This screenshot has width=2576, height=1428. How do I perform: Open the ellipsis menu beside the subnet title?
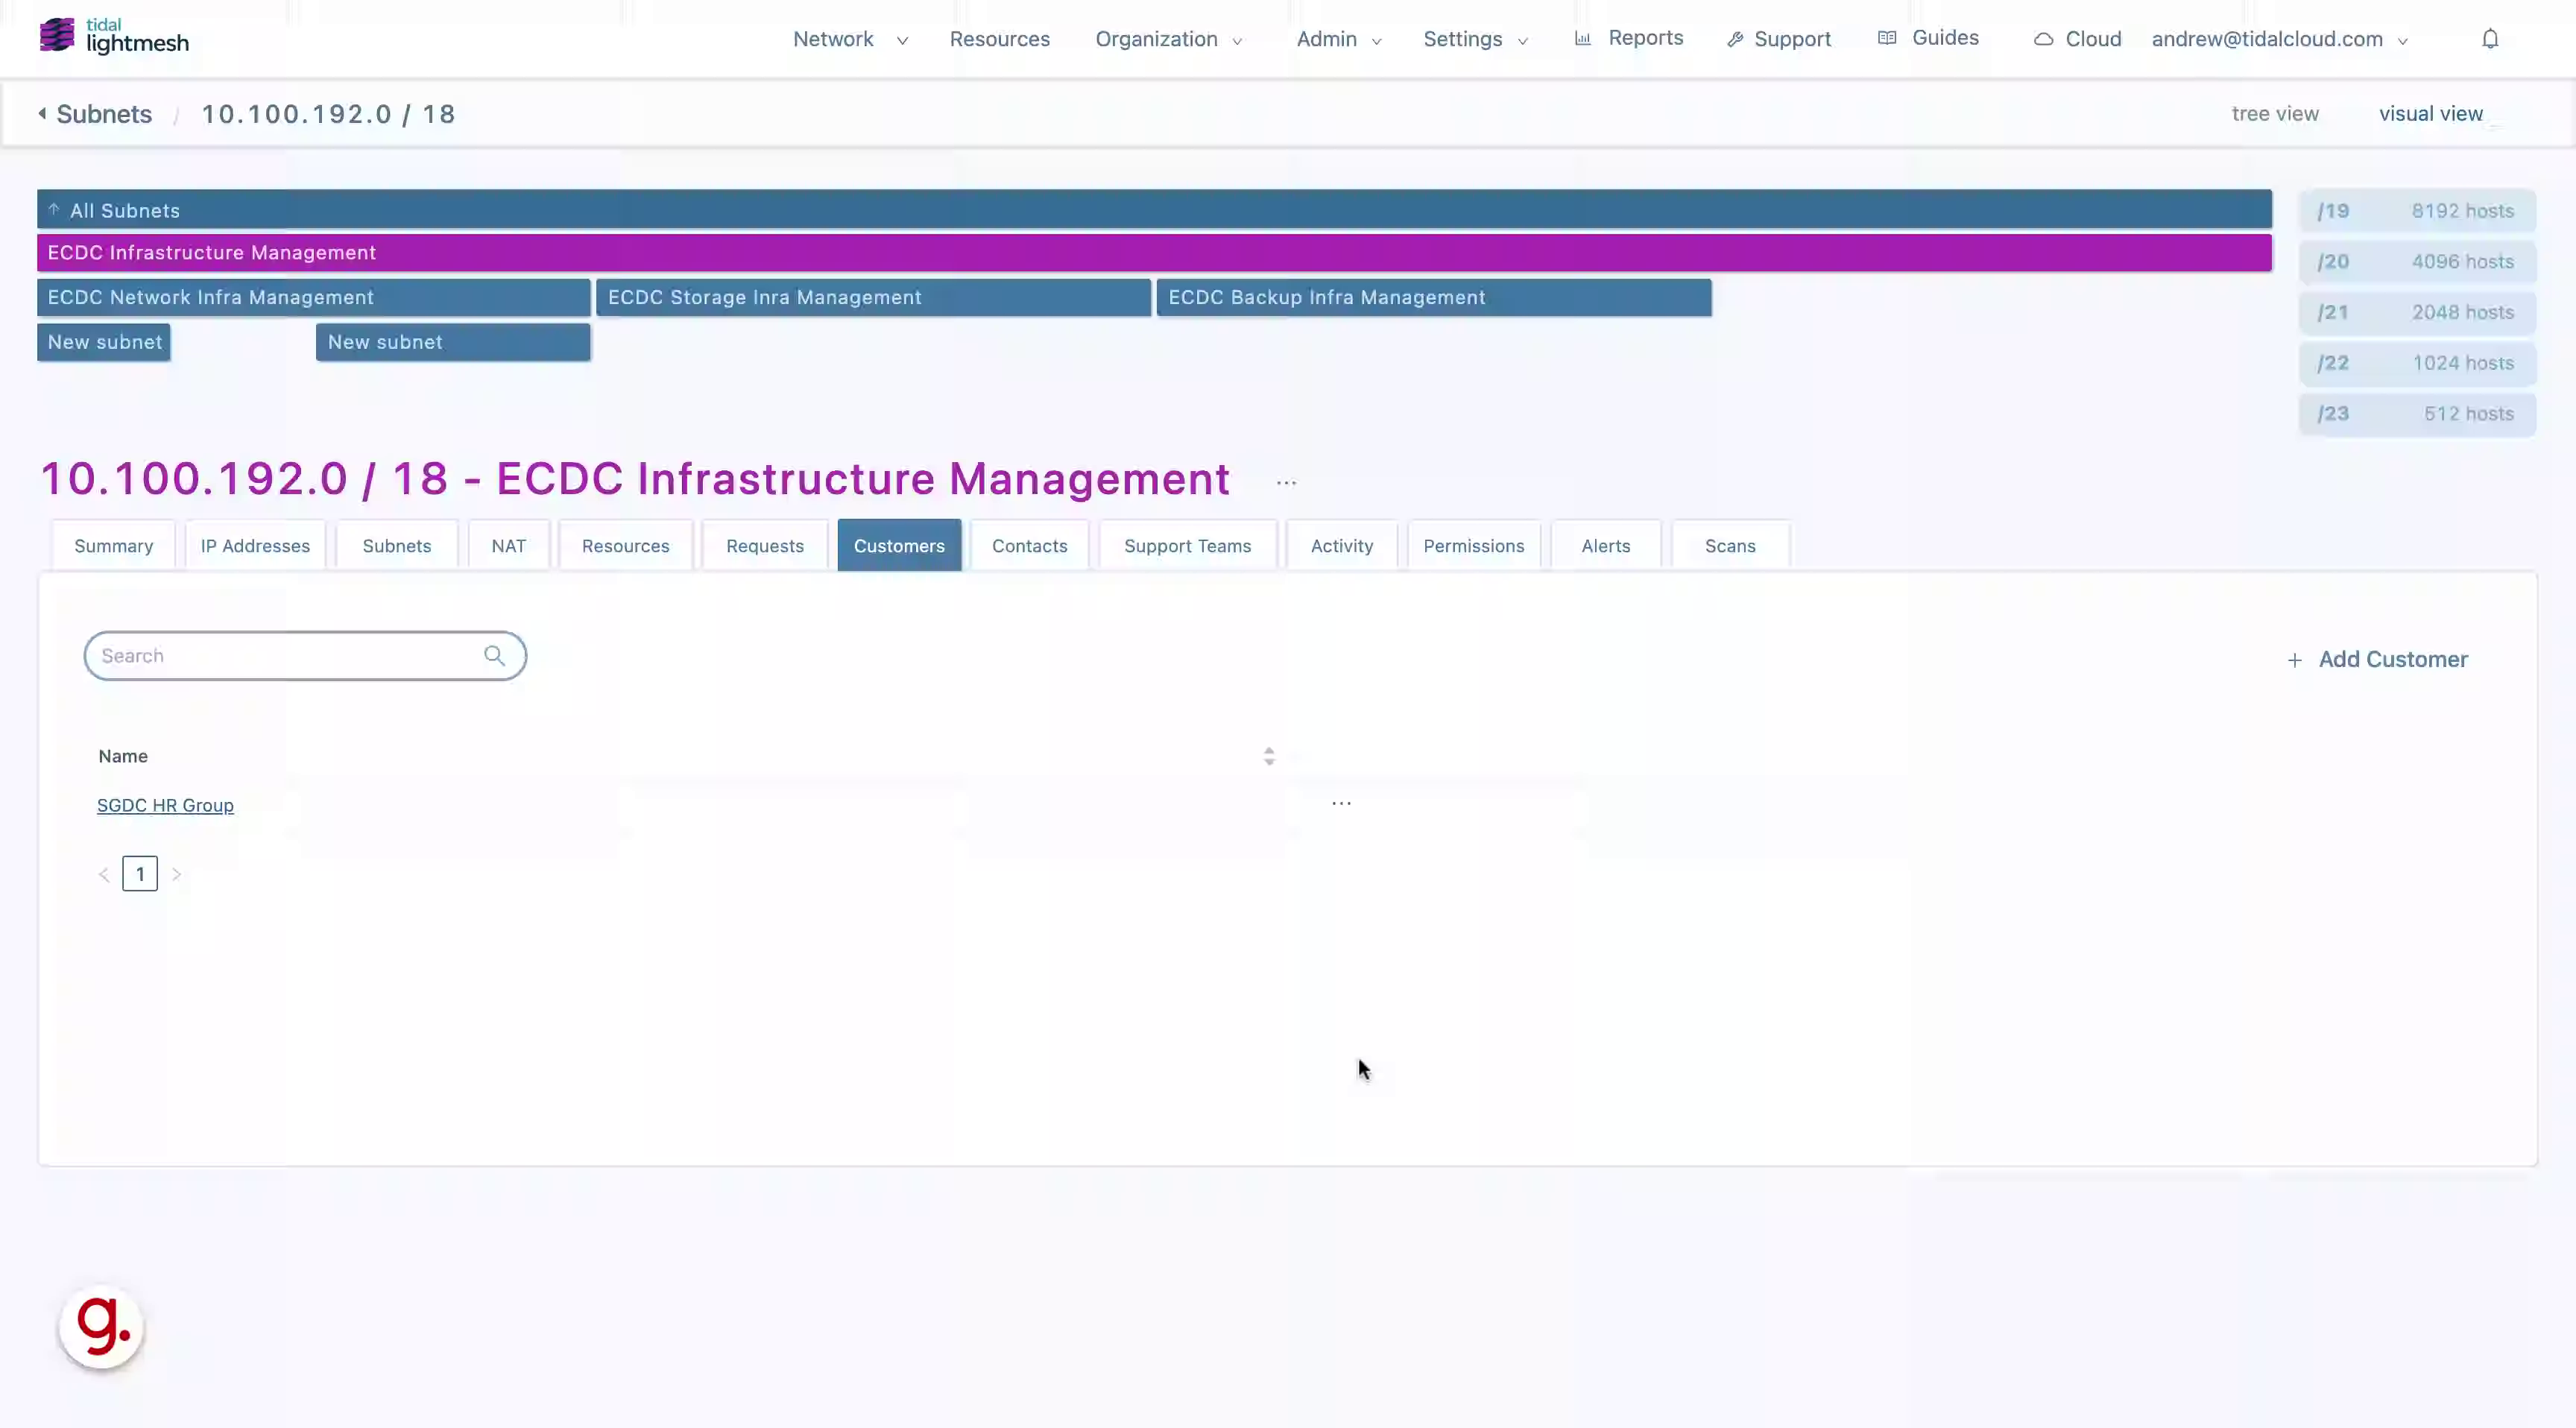[1286, 483]
